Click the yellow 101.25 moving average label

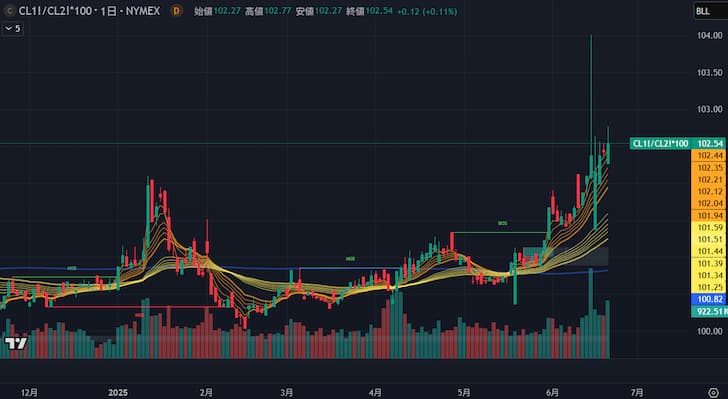[709, 288]
